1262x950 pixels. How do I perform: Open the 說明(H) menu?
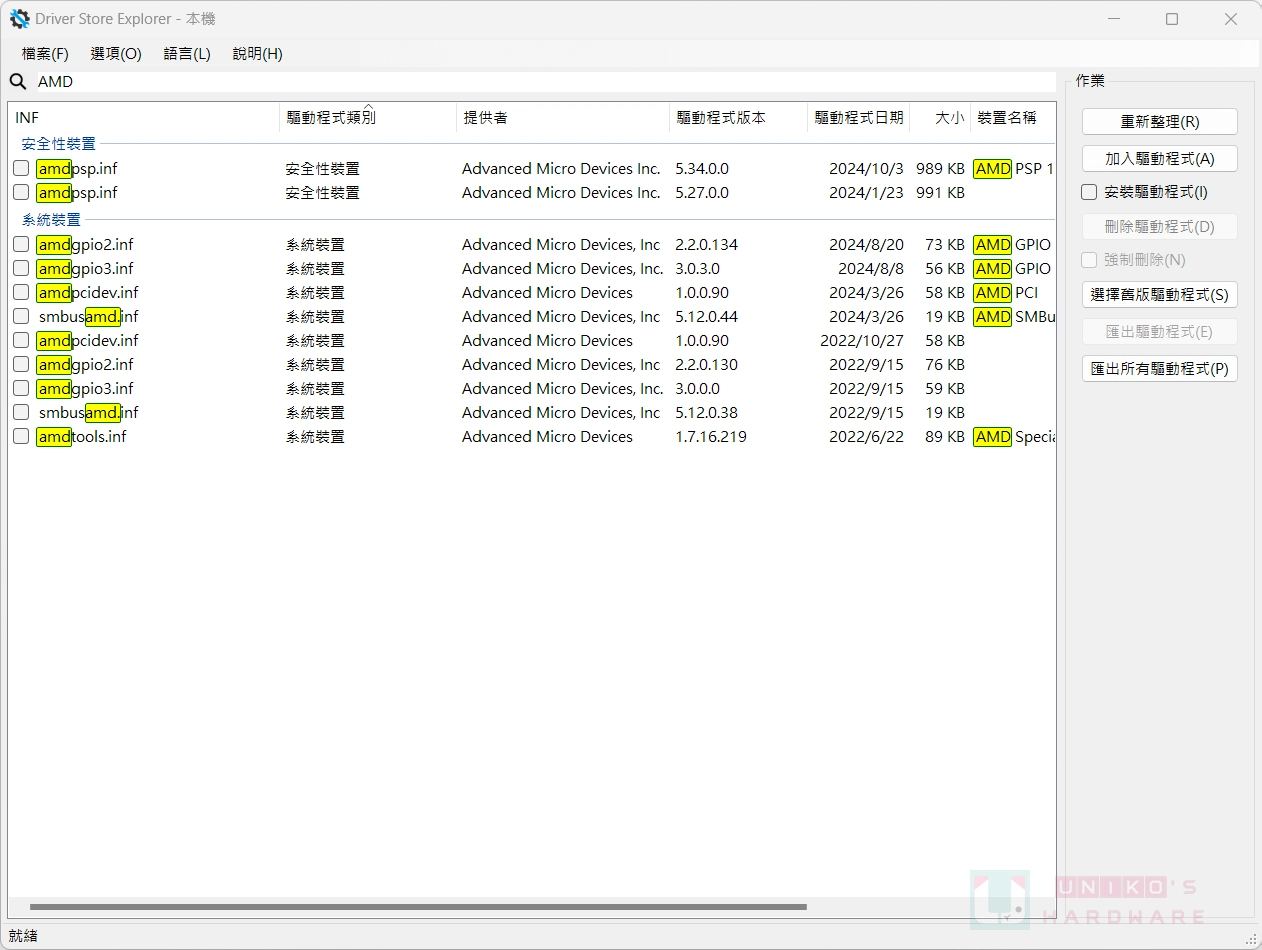257,54
